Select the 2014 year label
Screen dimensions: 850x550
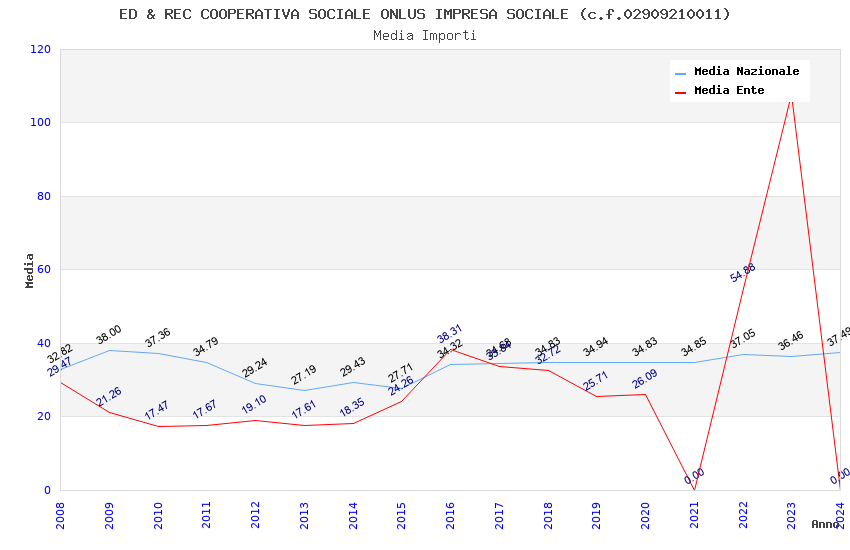point(353,515)
